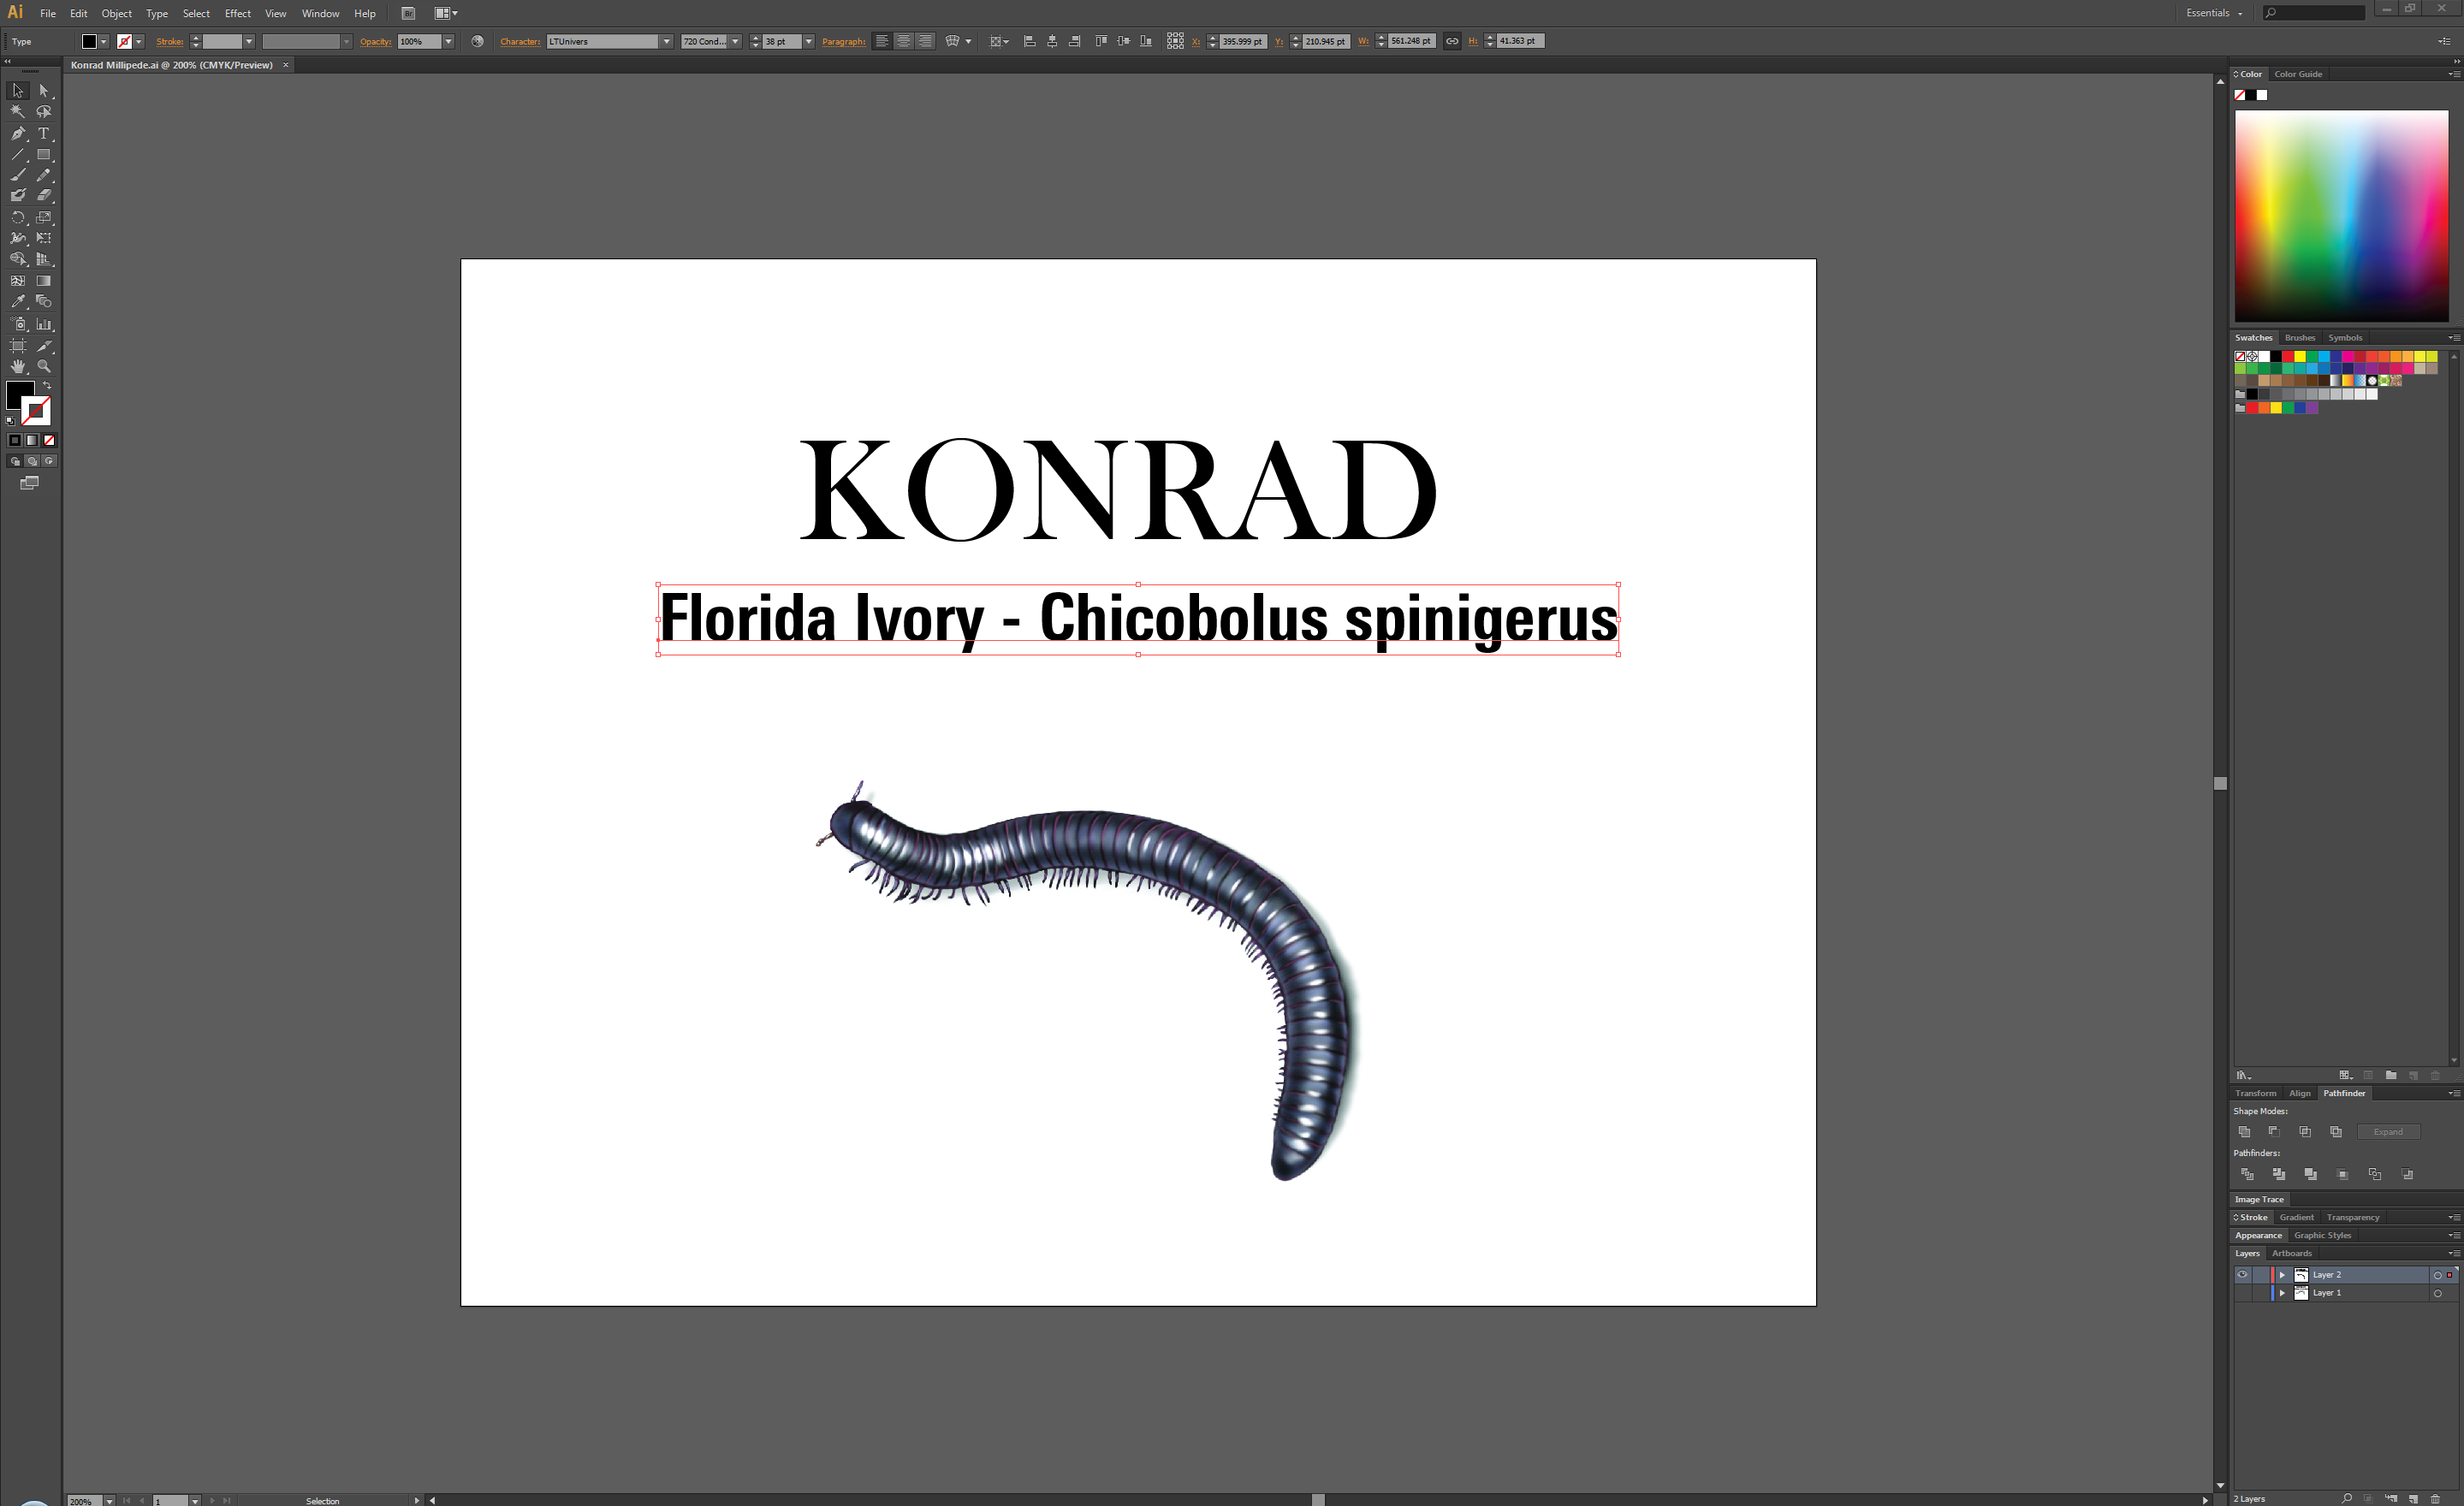Select the Pencil tool
2464x1506 pixels.
tap(44, 175)
